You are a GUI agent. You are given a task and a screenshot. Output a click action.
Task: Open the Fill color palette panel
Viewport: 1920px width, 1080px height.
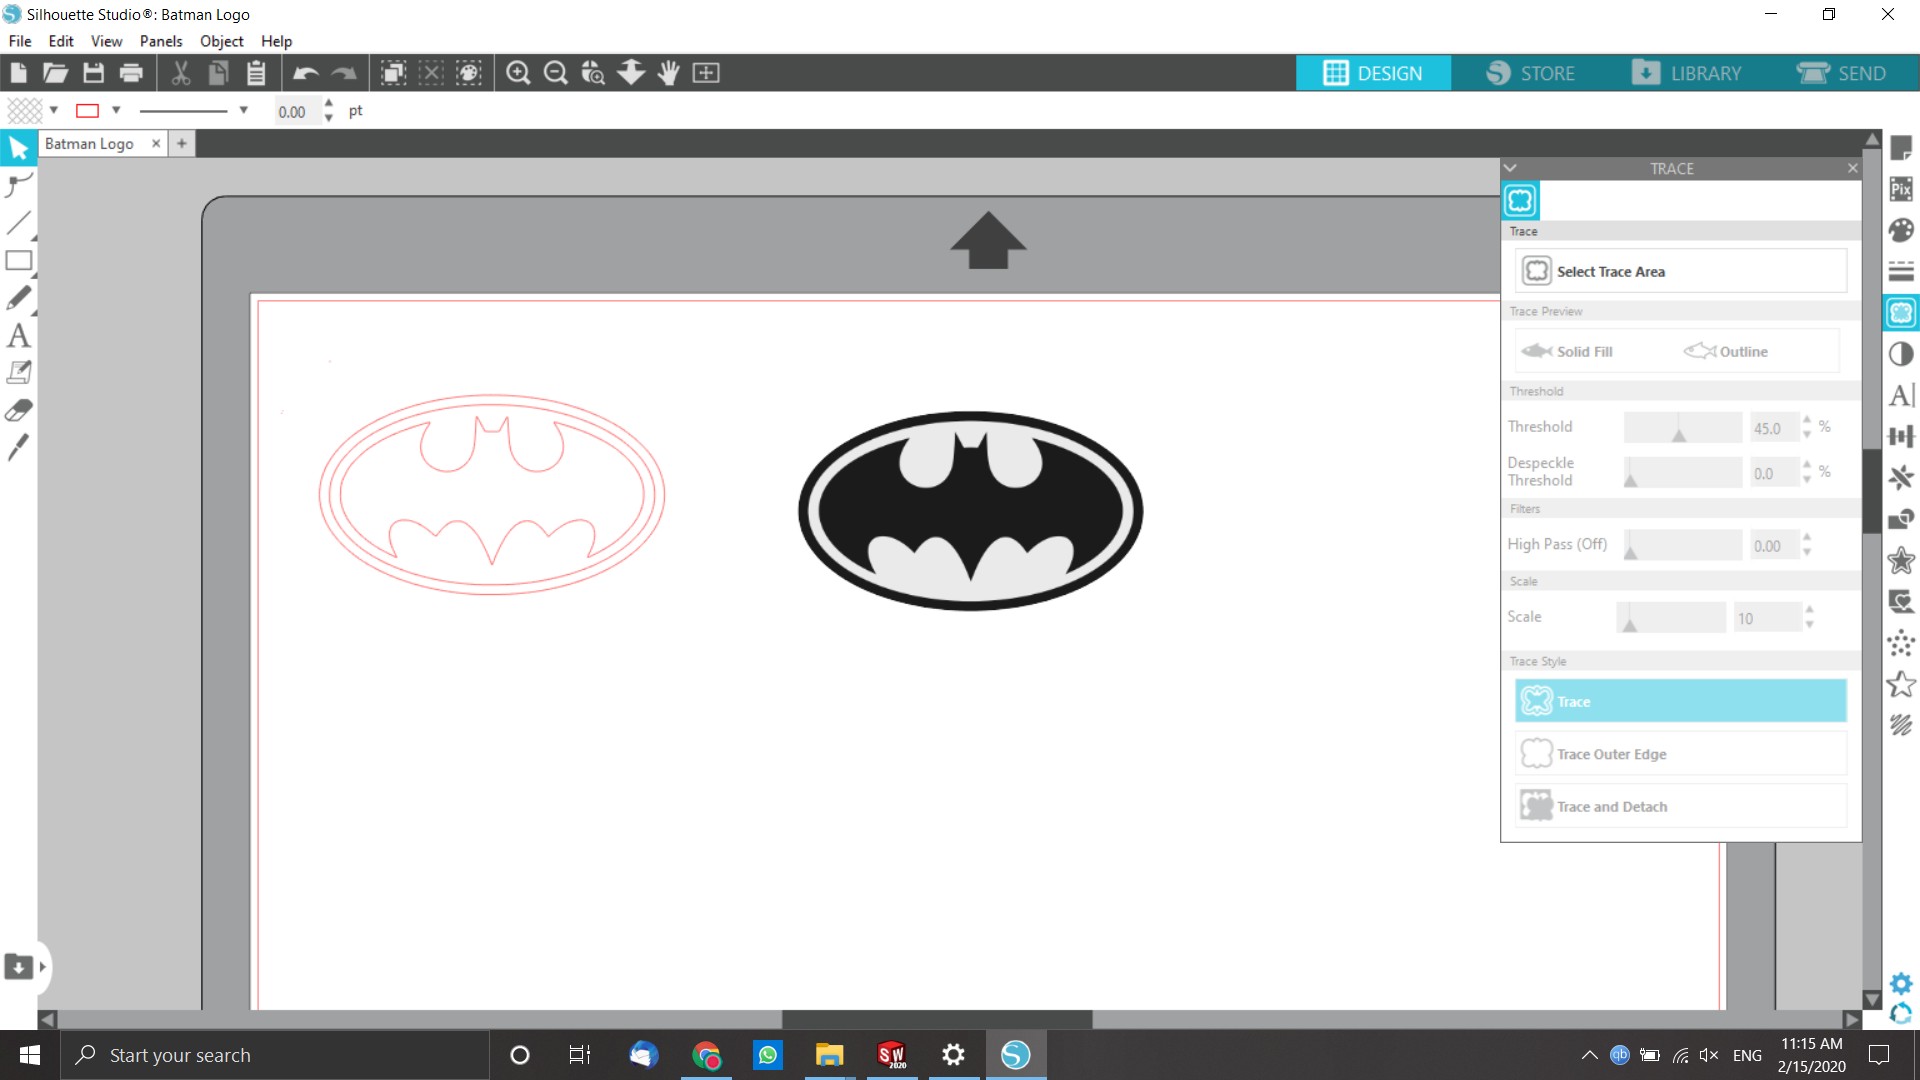1901,230
